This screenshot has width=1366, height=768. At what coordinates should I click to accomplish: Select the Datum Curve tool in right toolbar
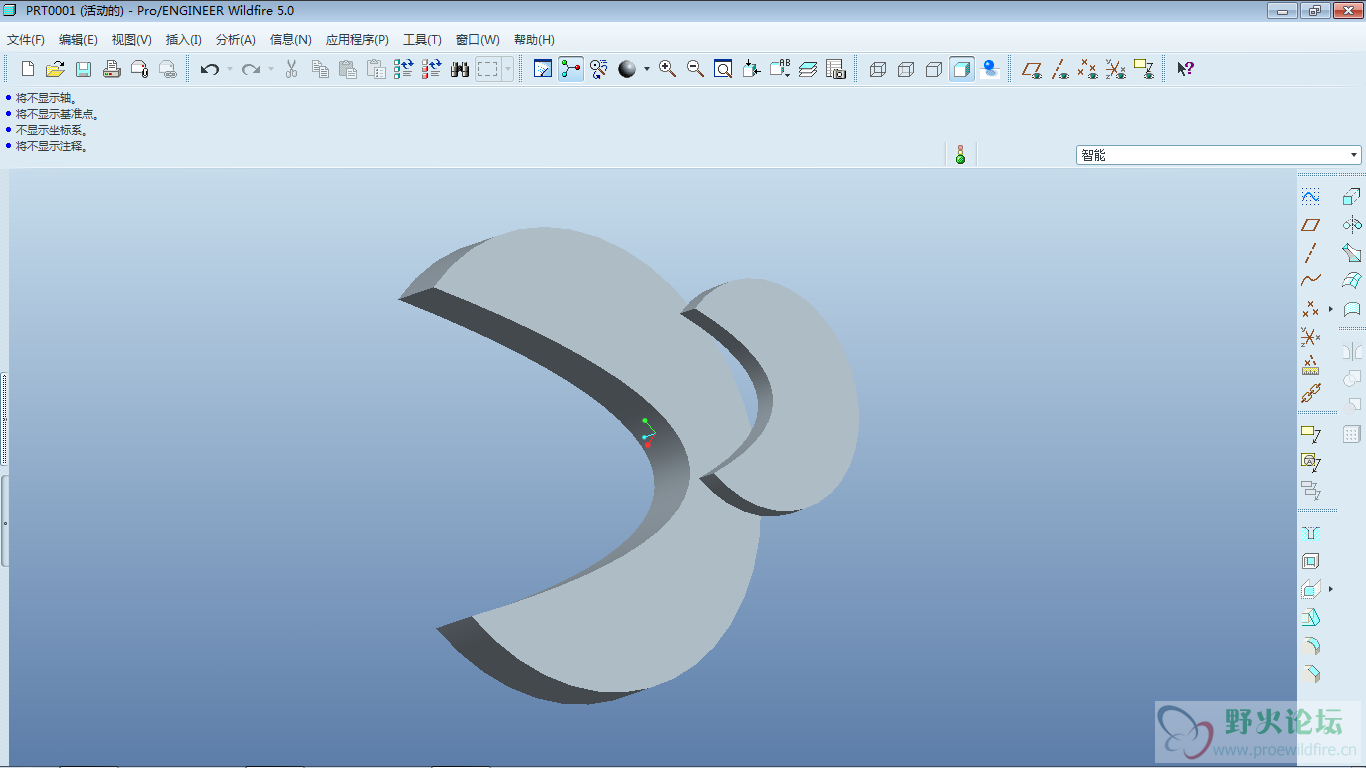(x=1311, y=281)
